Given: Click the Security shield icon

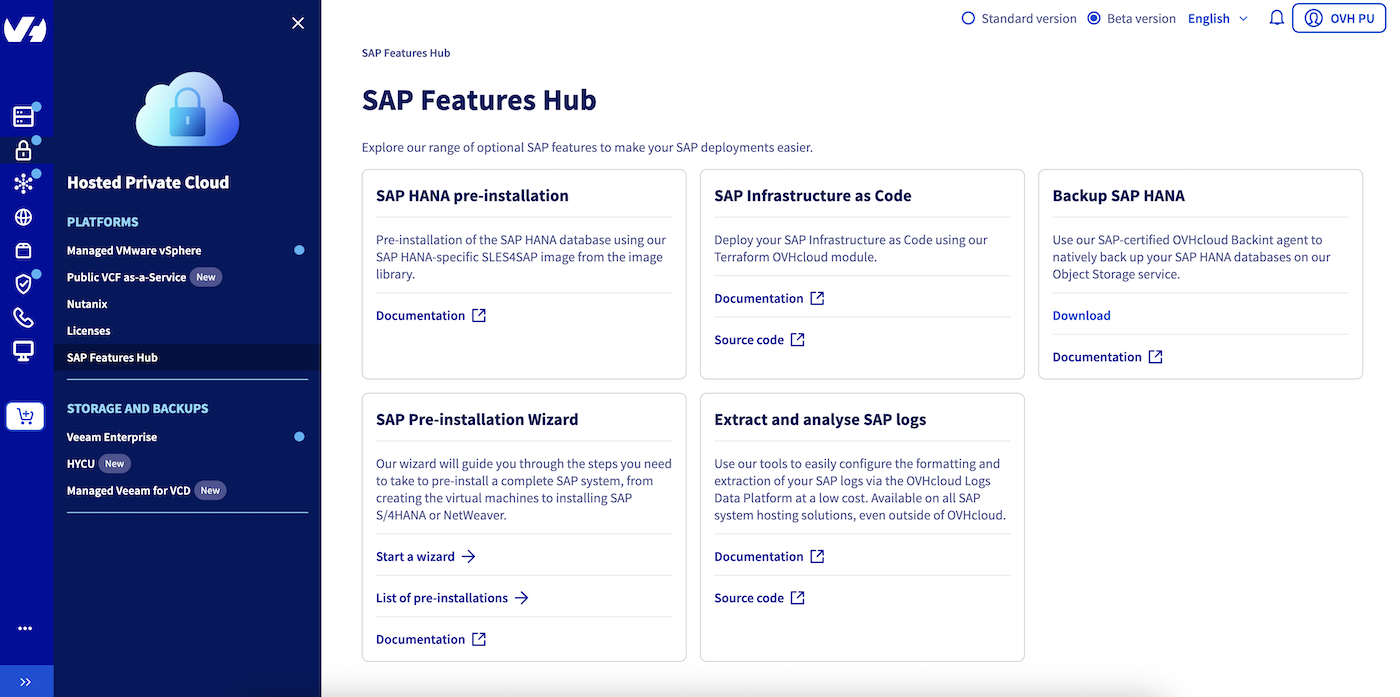Looking at the screenshot, I should click(25, 284).
